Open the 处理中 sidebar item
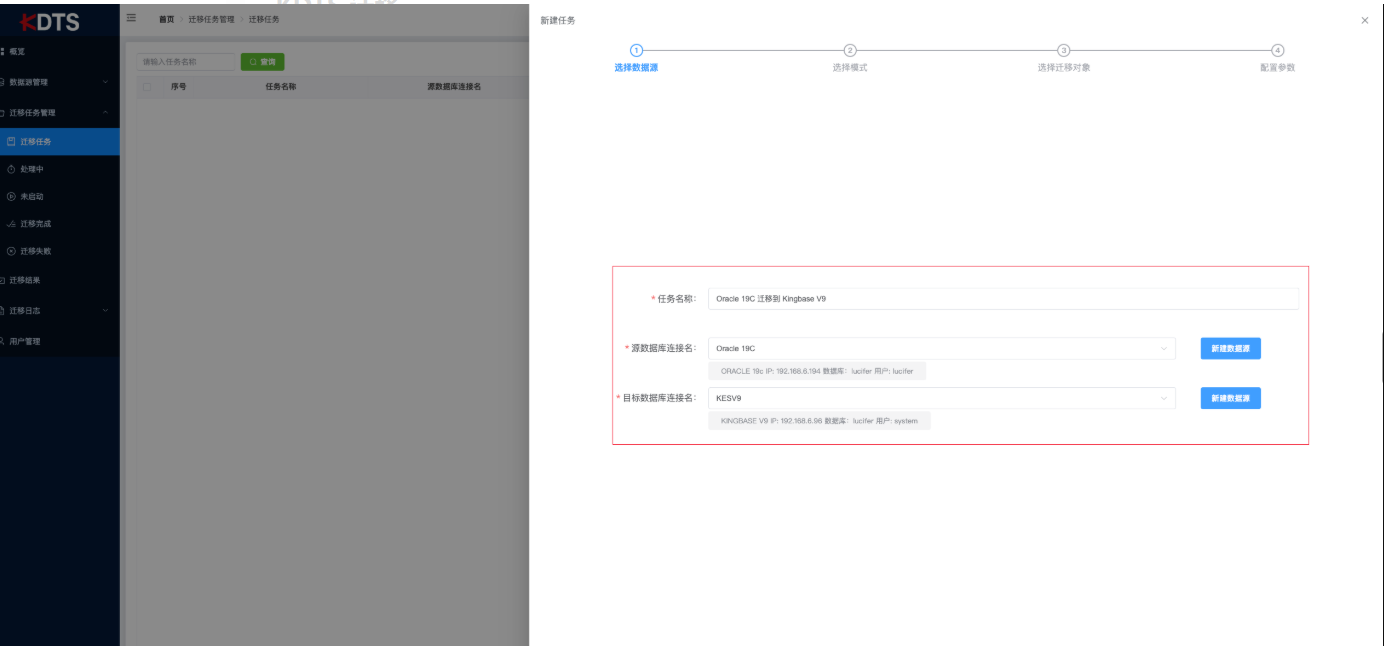 click(59, 169)
